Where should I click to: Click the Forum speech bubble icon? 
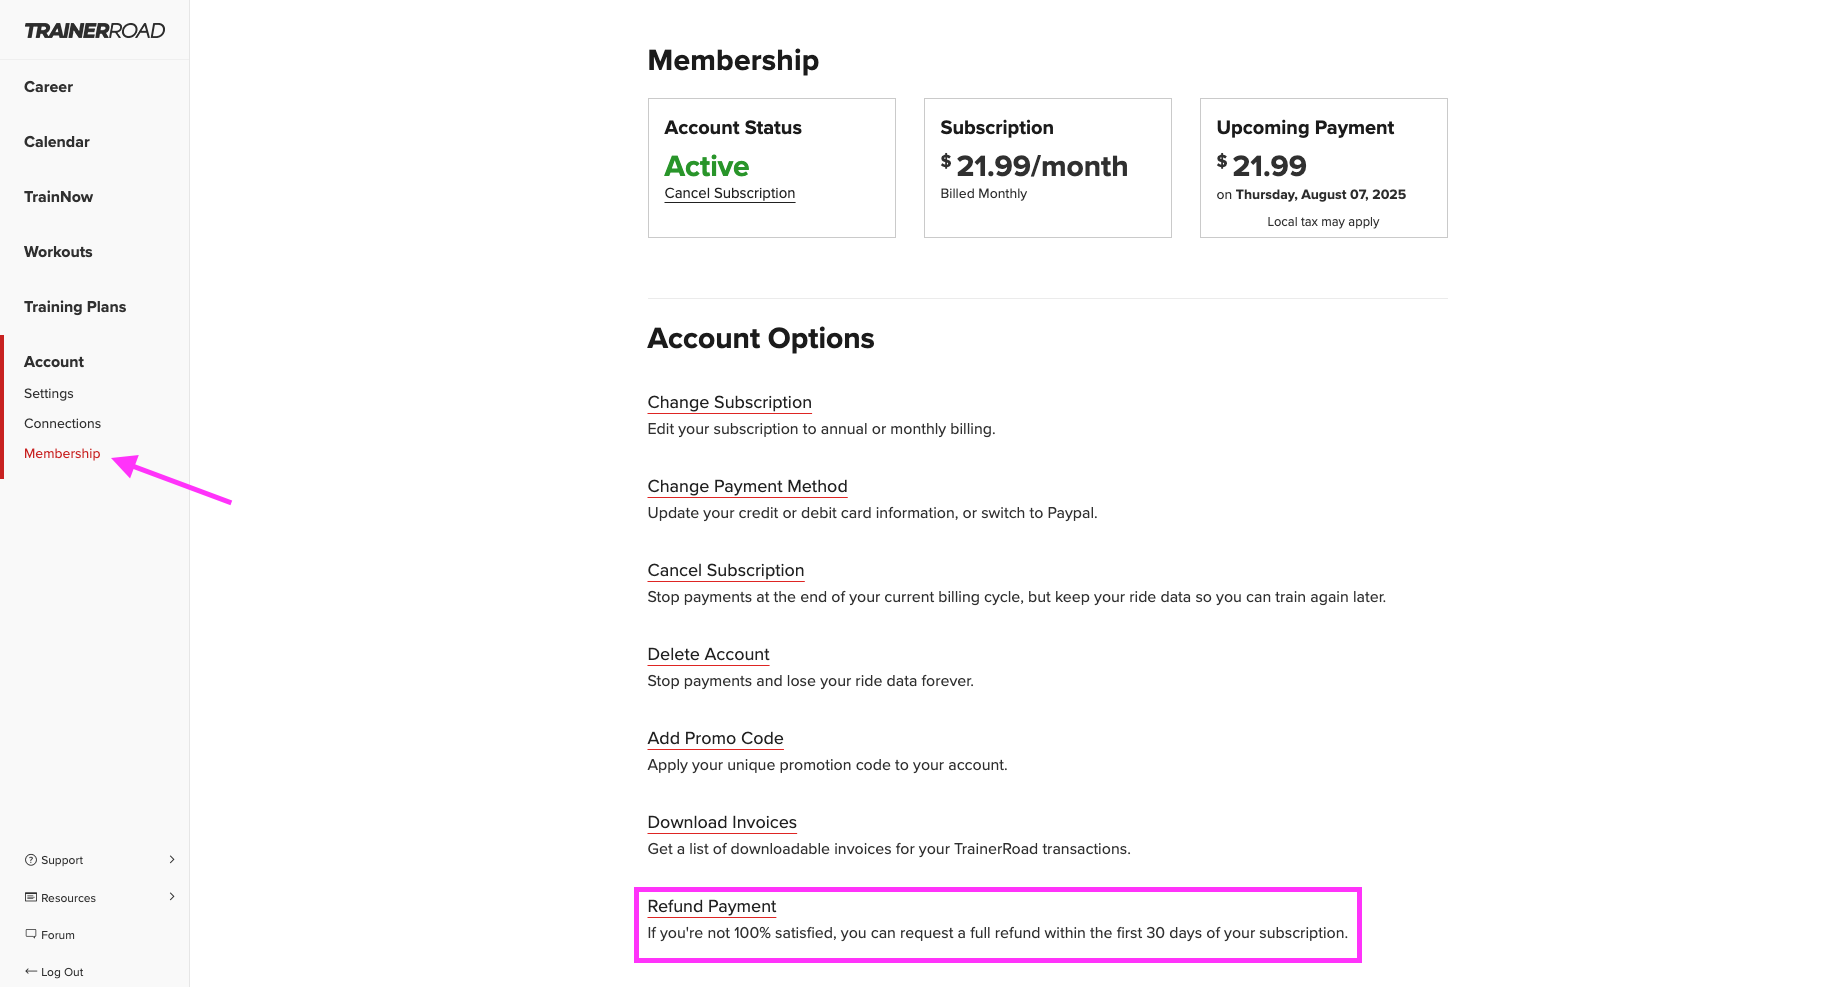pos(31,934)
